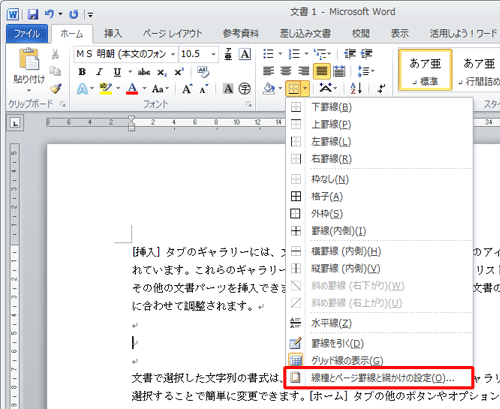Customize Quick Access Toolbar dropdown

[x=90, y=14]
